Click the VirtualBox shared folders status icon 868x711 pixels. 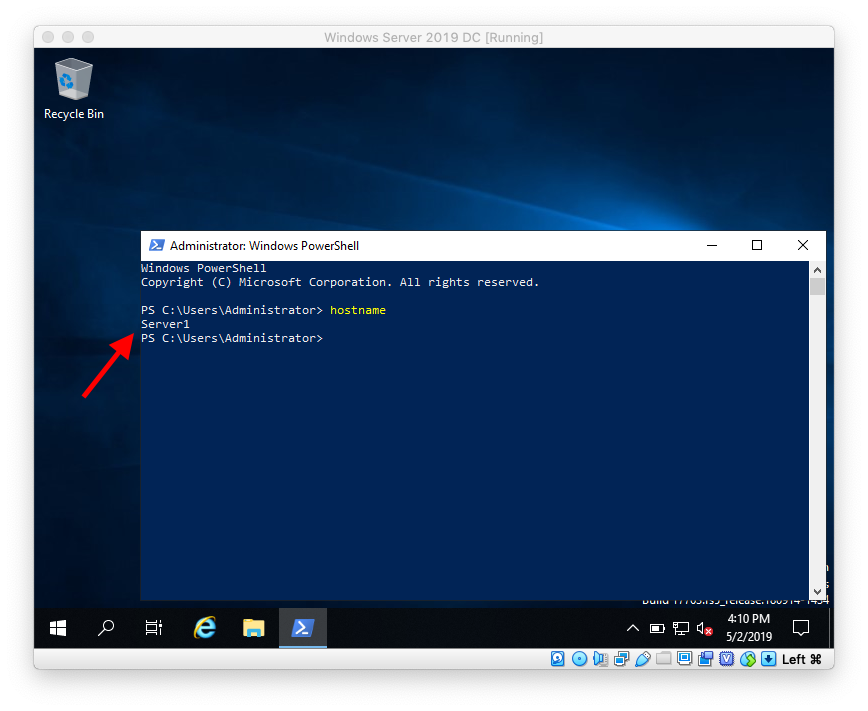point(665,659)
